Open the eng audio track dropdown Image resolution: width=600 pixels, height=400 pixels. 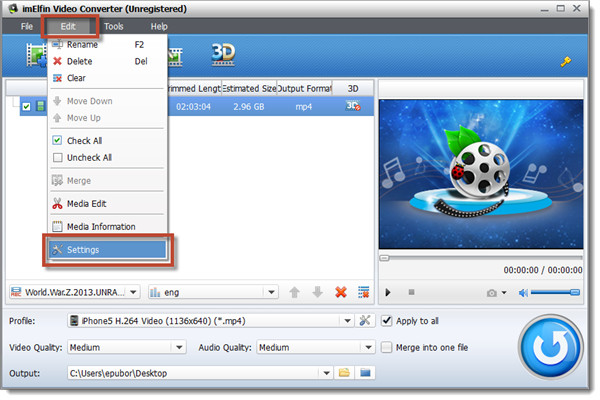271,292
